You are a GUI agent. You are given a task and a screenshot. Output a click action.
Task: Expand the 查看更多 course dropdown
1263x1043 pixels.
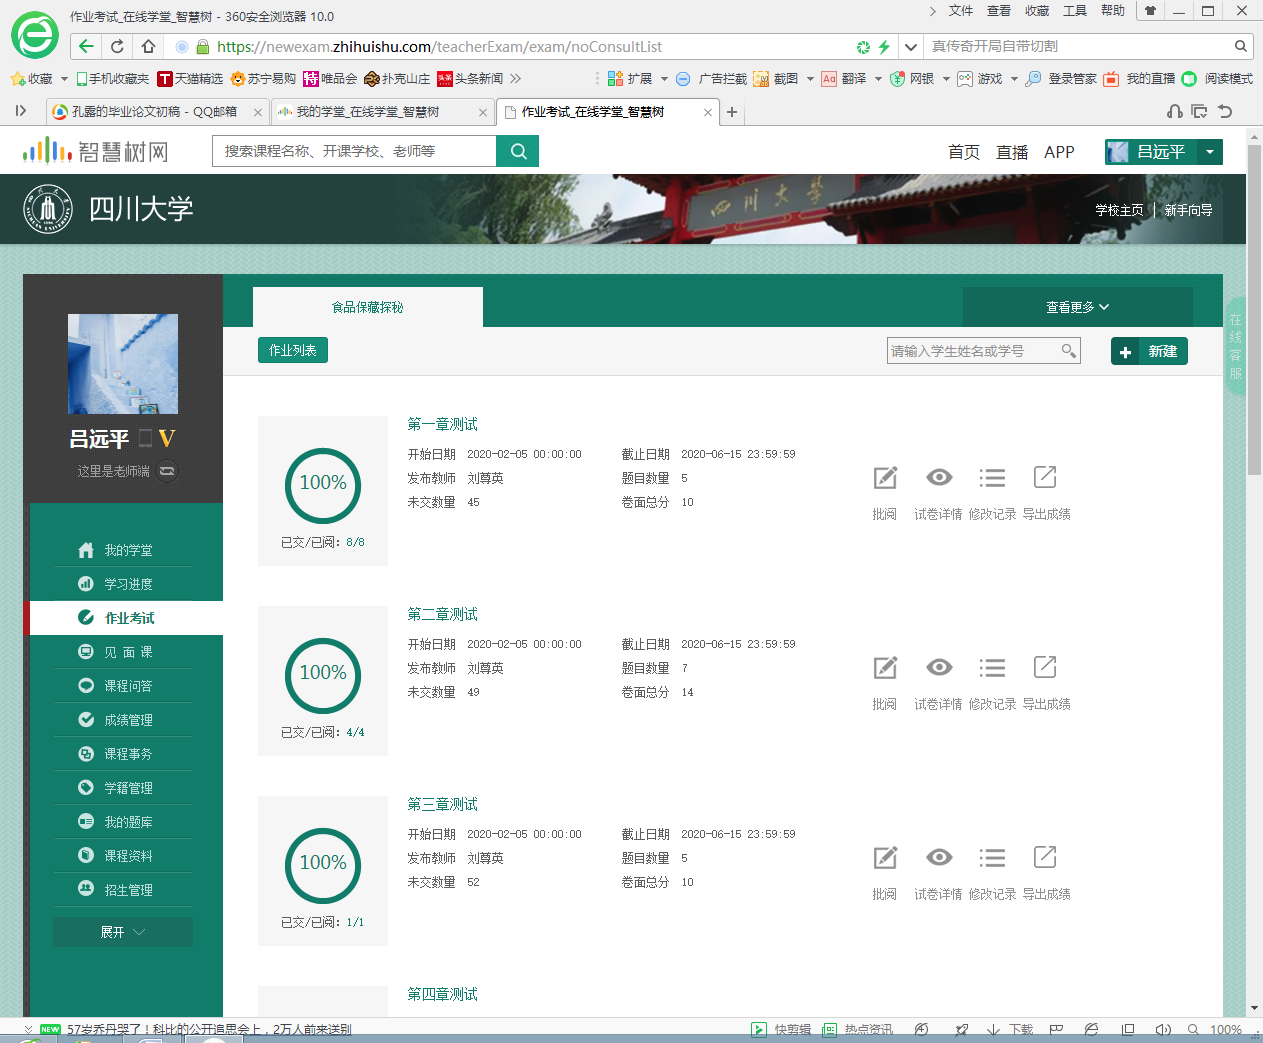pos(1077,307)
